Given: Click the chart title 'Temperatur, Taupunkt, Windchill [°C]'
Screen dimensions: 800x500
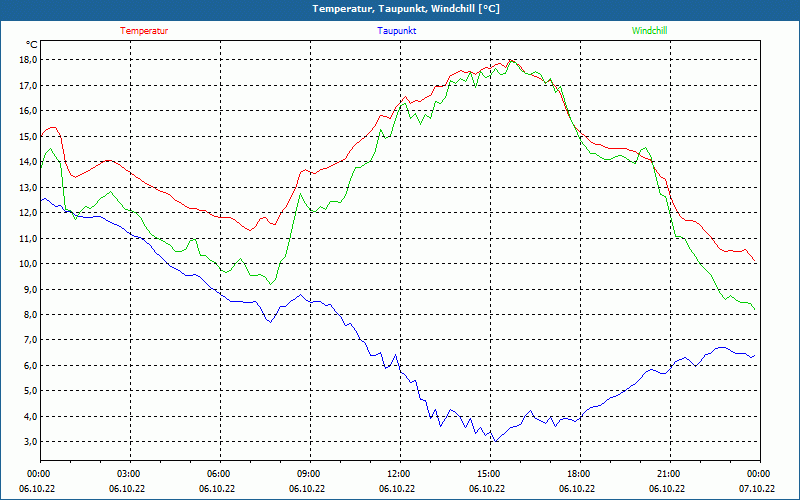Looking at the screenshot, I should [x=406, y=9].
